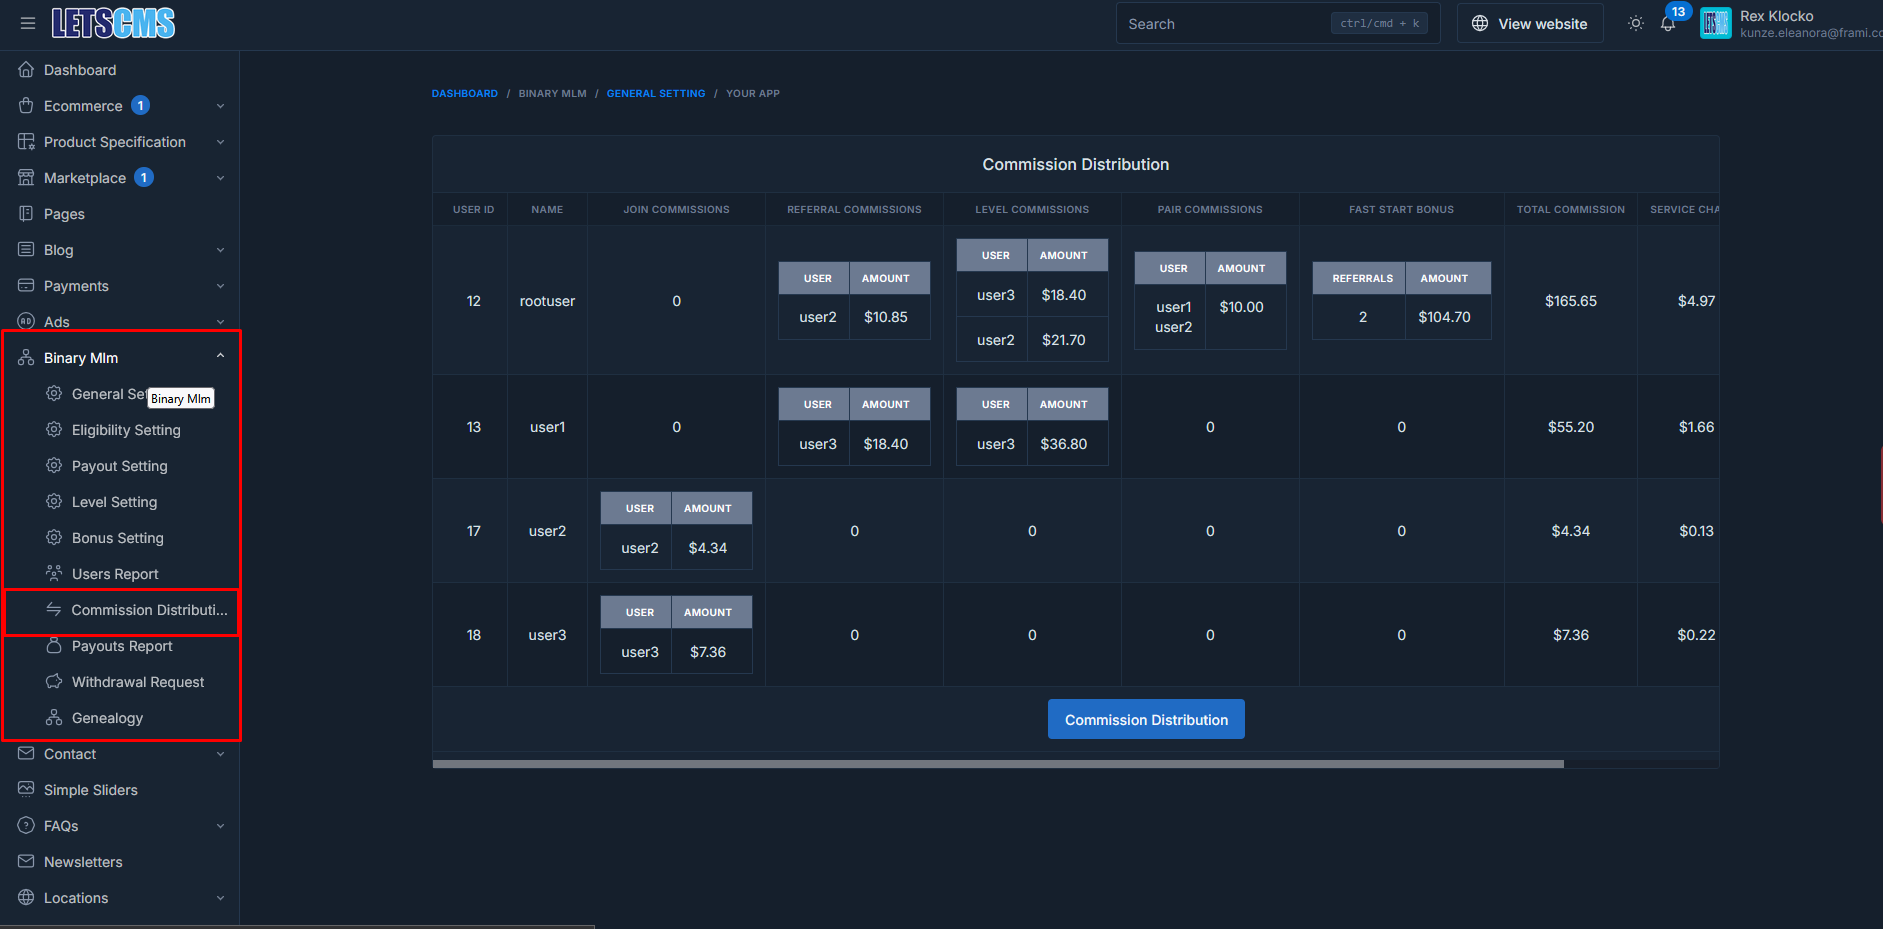The width and height of the screenshot is (1883, 929).
Task: Select the Payout Setting gear icon
Action: [54, 465]
